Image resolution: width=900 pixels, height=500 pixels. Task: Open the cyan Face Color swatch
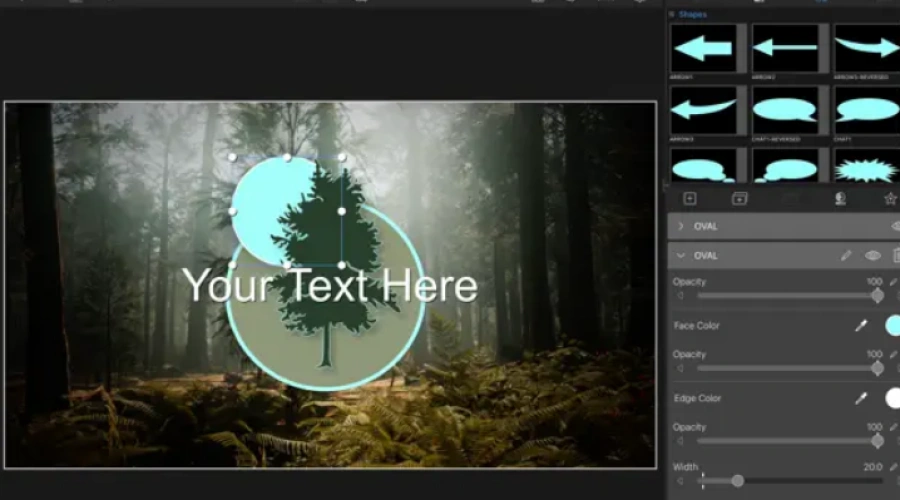893,325
